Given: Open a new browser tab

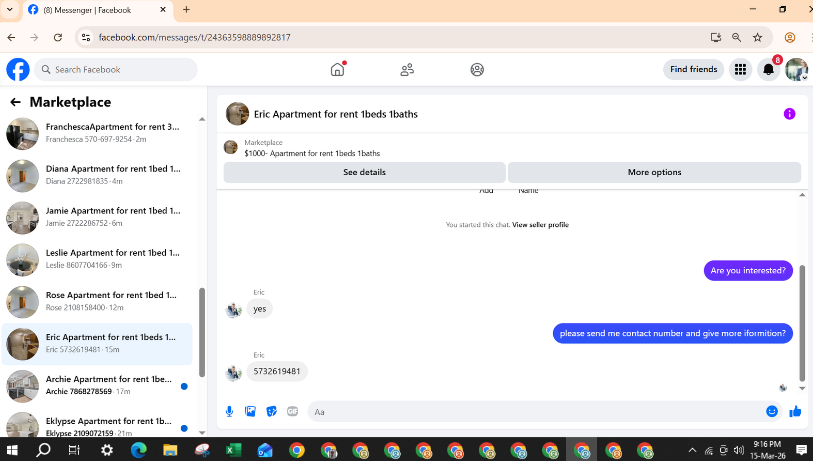Looking at the screenshot, I should tap(186, 9).
